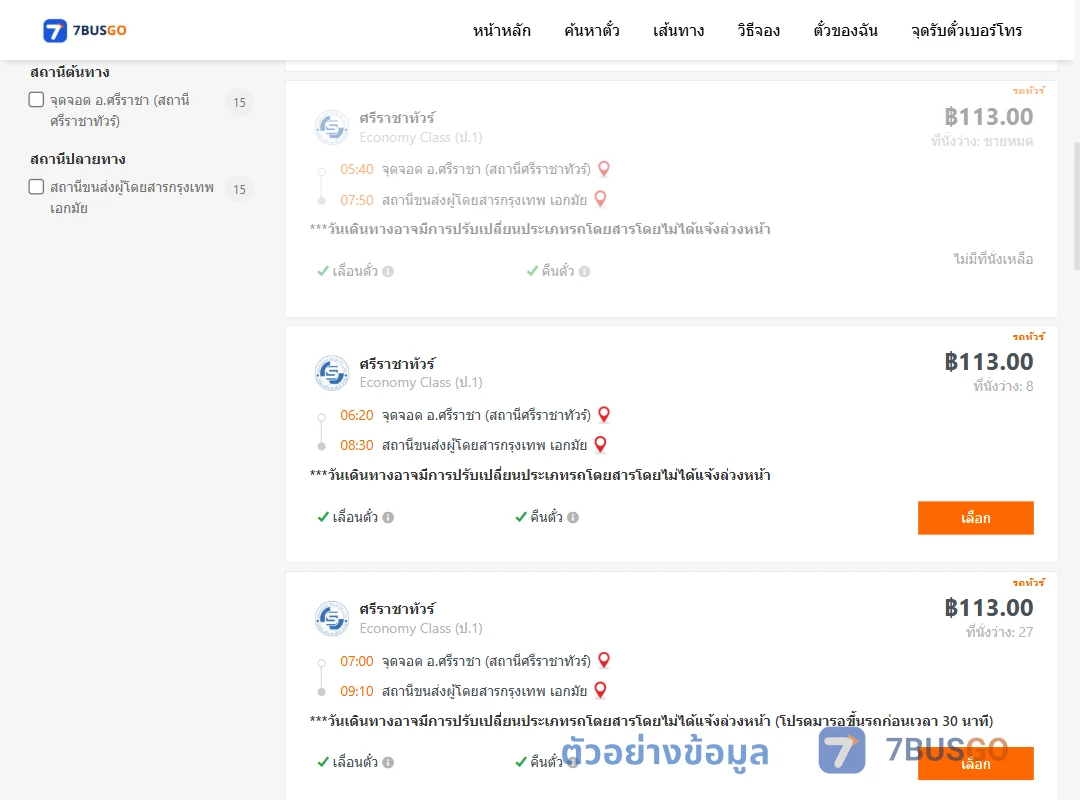Open ค้นหาตั๋ว menu item

tap(592, 30)
